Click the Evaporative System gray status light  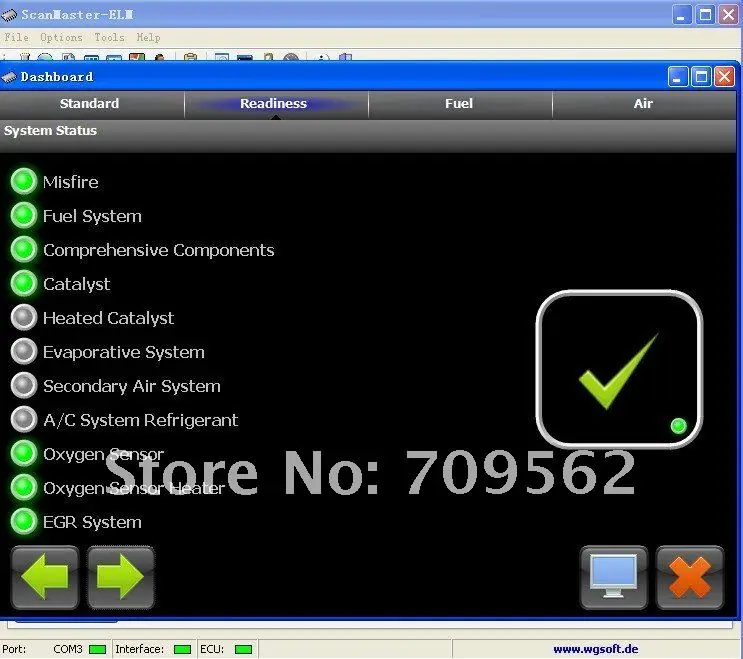[24, 351]
